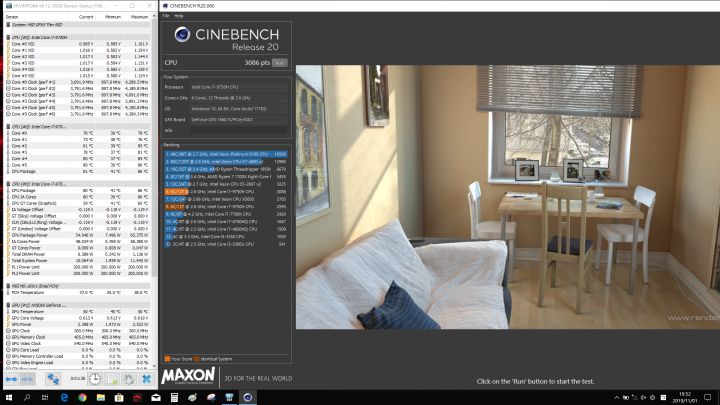
Task: Click the expand columns arrows button in HWiNFO
Action: (x=11, y=379)
